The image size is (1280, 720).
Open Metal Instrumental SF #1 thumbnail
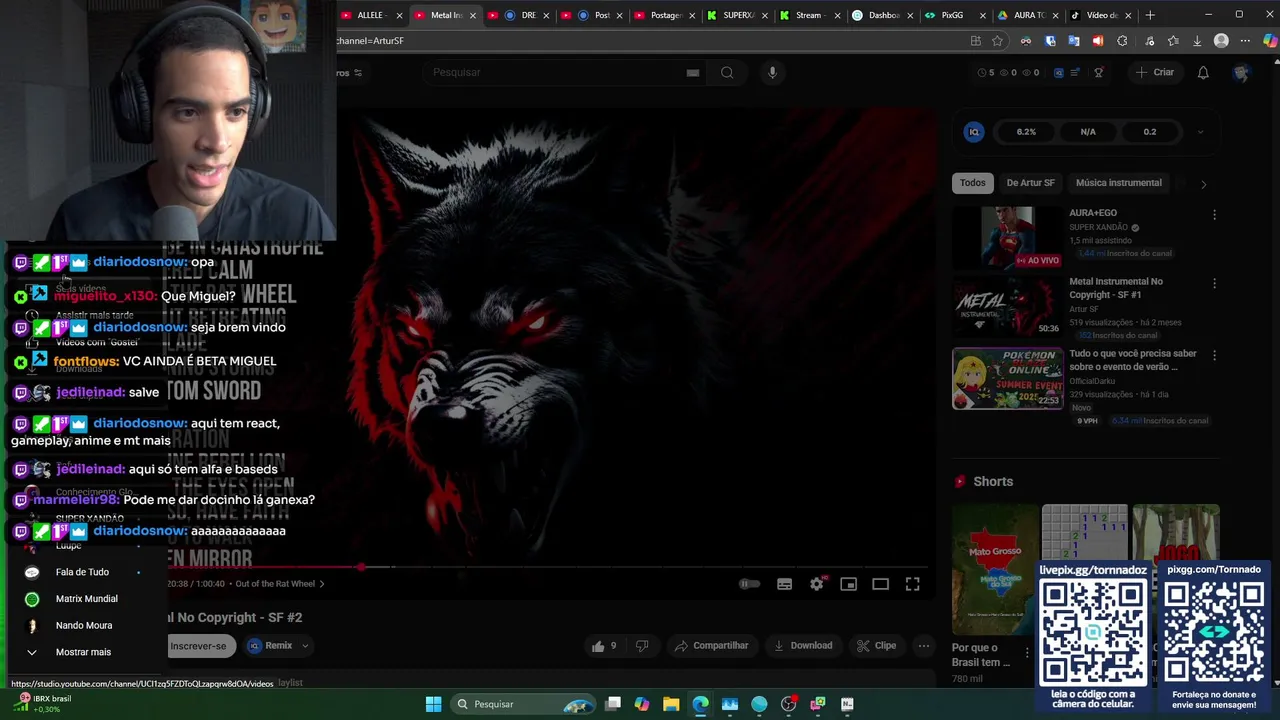(x=1007, y=307)
